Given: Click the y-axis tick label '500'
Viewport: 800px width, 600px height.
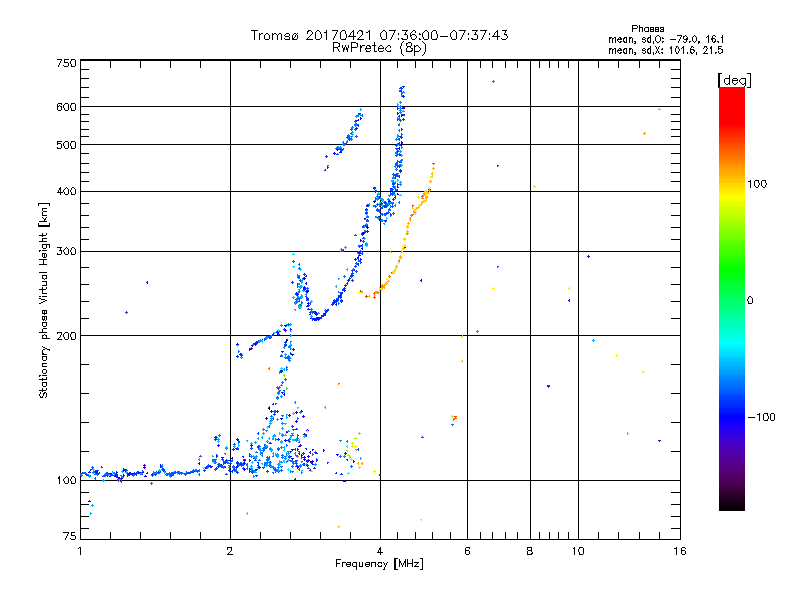Looking at the screenshot, I should 66,145.
